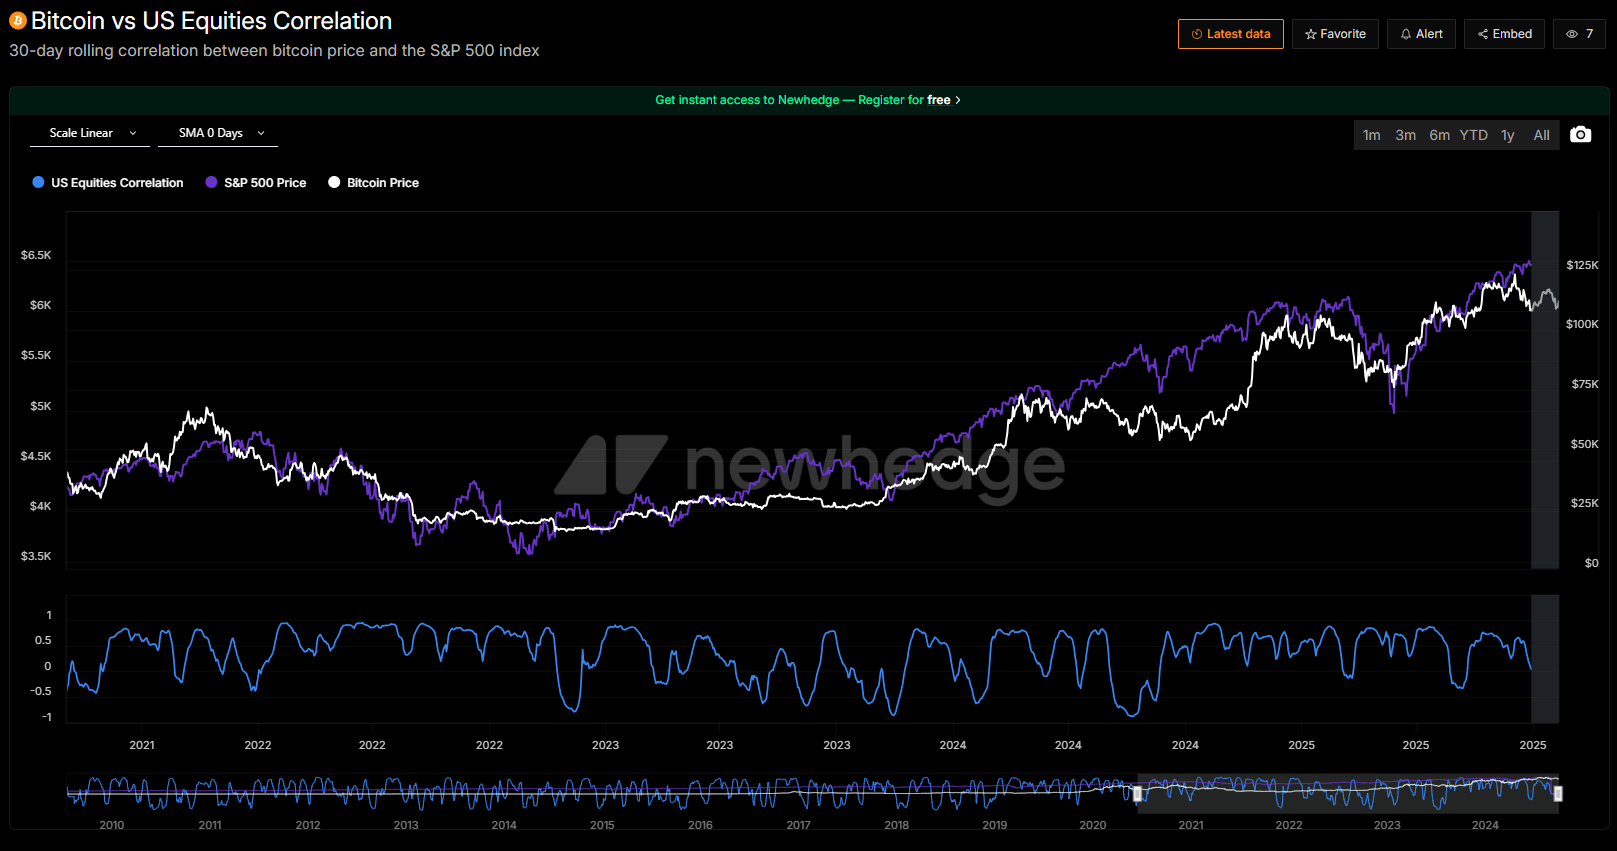Click the share icon in Embed button

[x=1483, y=34]
